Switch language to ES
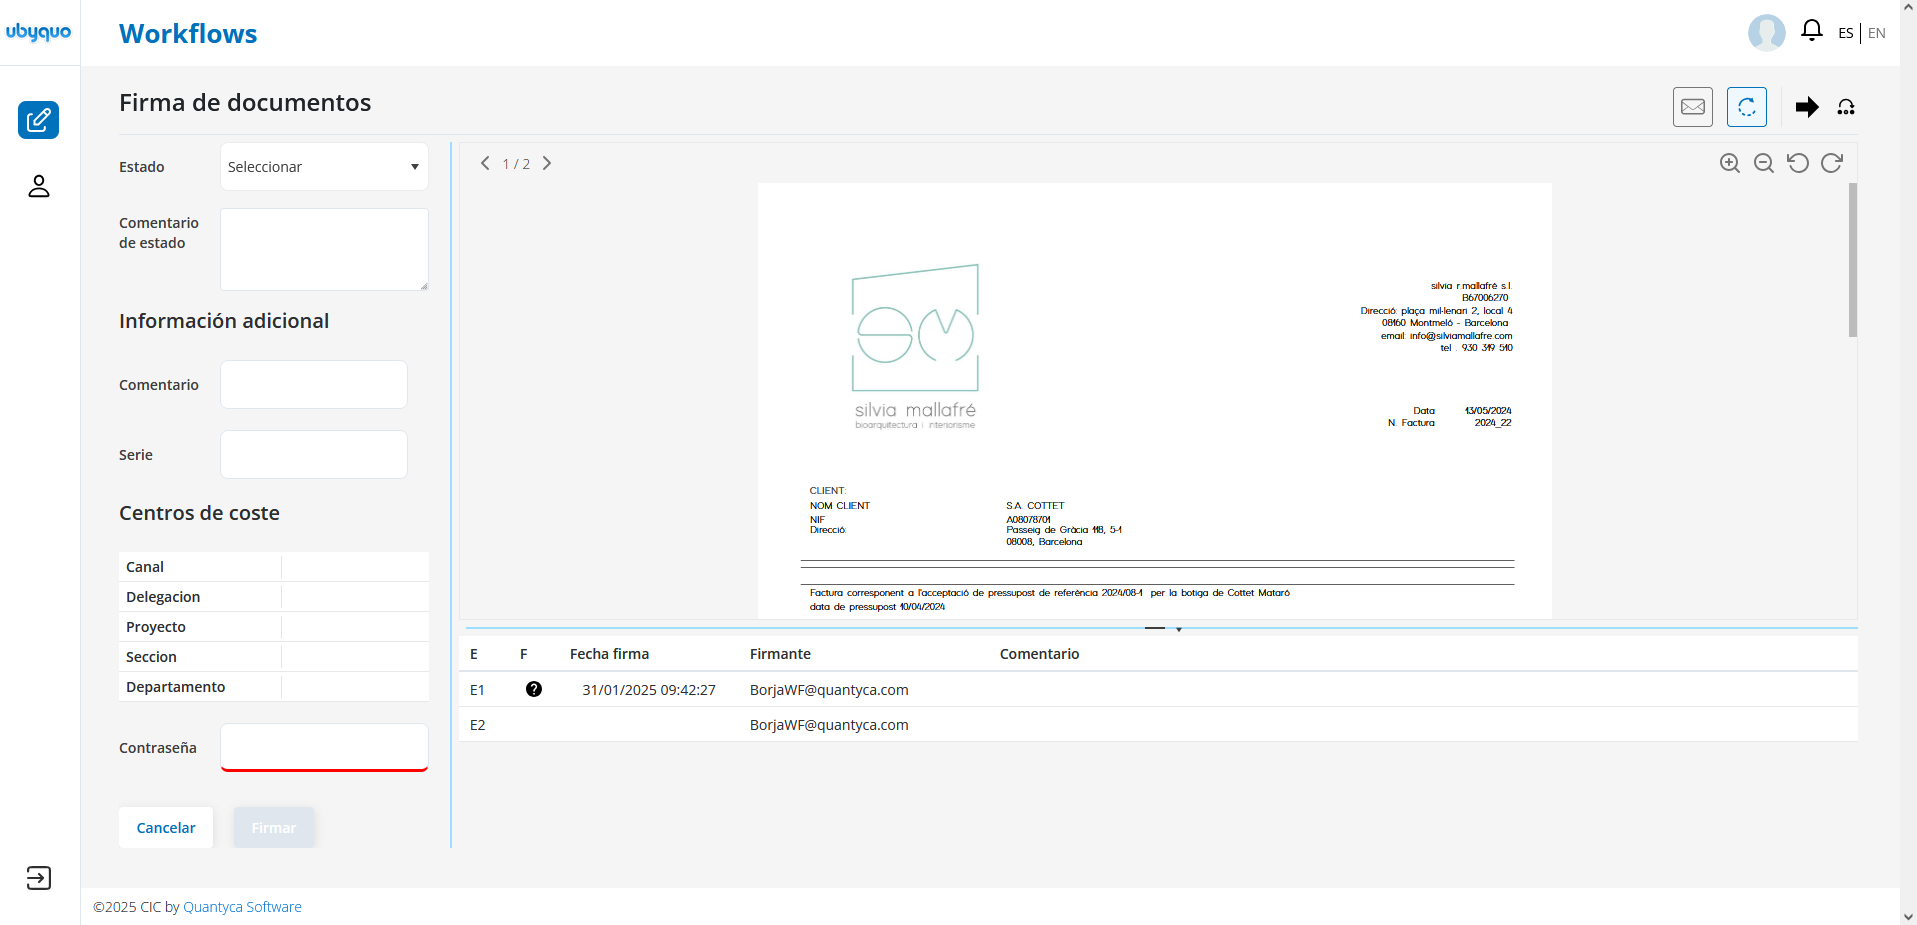The image size is (1917, 925). coord(1846,33)
